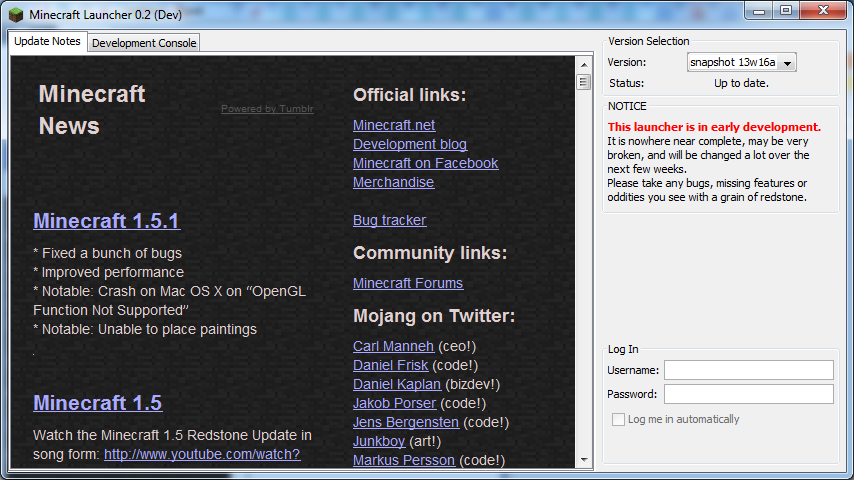Switch to the Development Console tab
The height and width of the screenshot is (480, 854).
[144, 43]
